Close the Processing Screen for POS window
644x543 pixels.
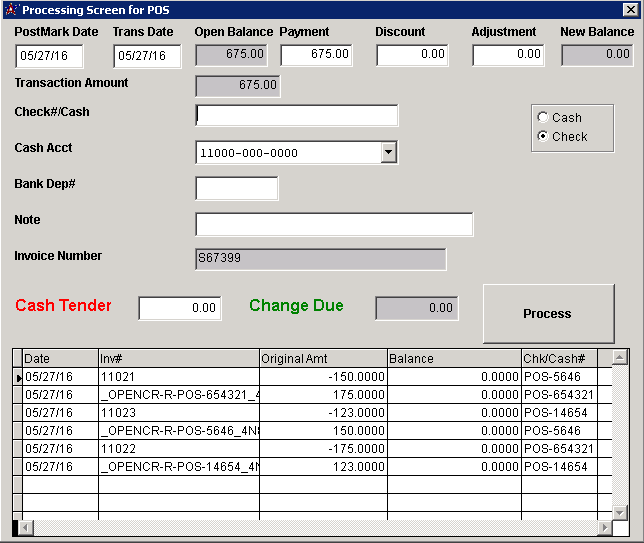pyautogui.click(x=630, y=10)
